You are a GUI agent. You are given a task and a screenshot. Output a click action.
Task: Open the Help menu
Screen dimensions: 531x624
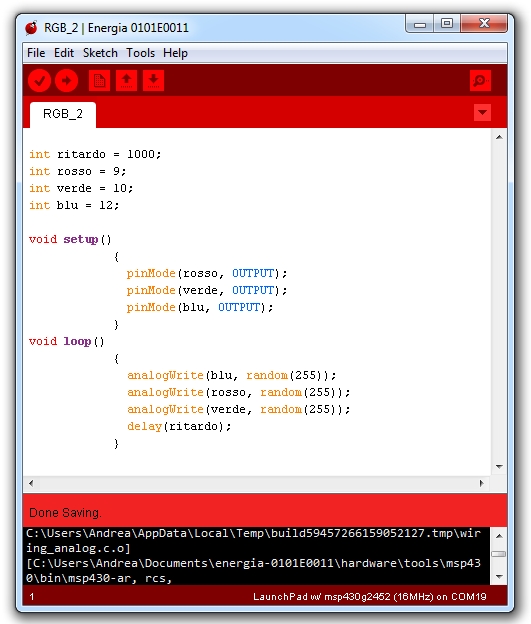tap(175, 53)
